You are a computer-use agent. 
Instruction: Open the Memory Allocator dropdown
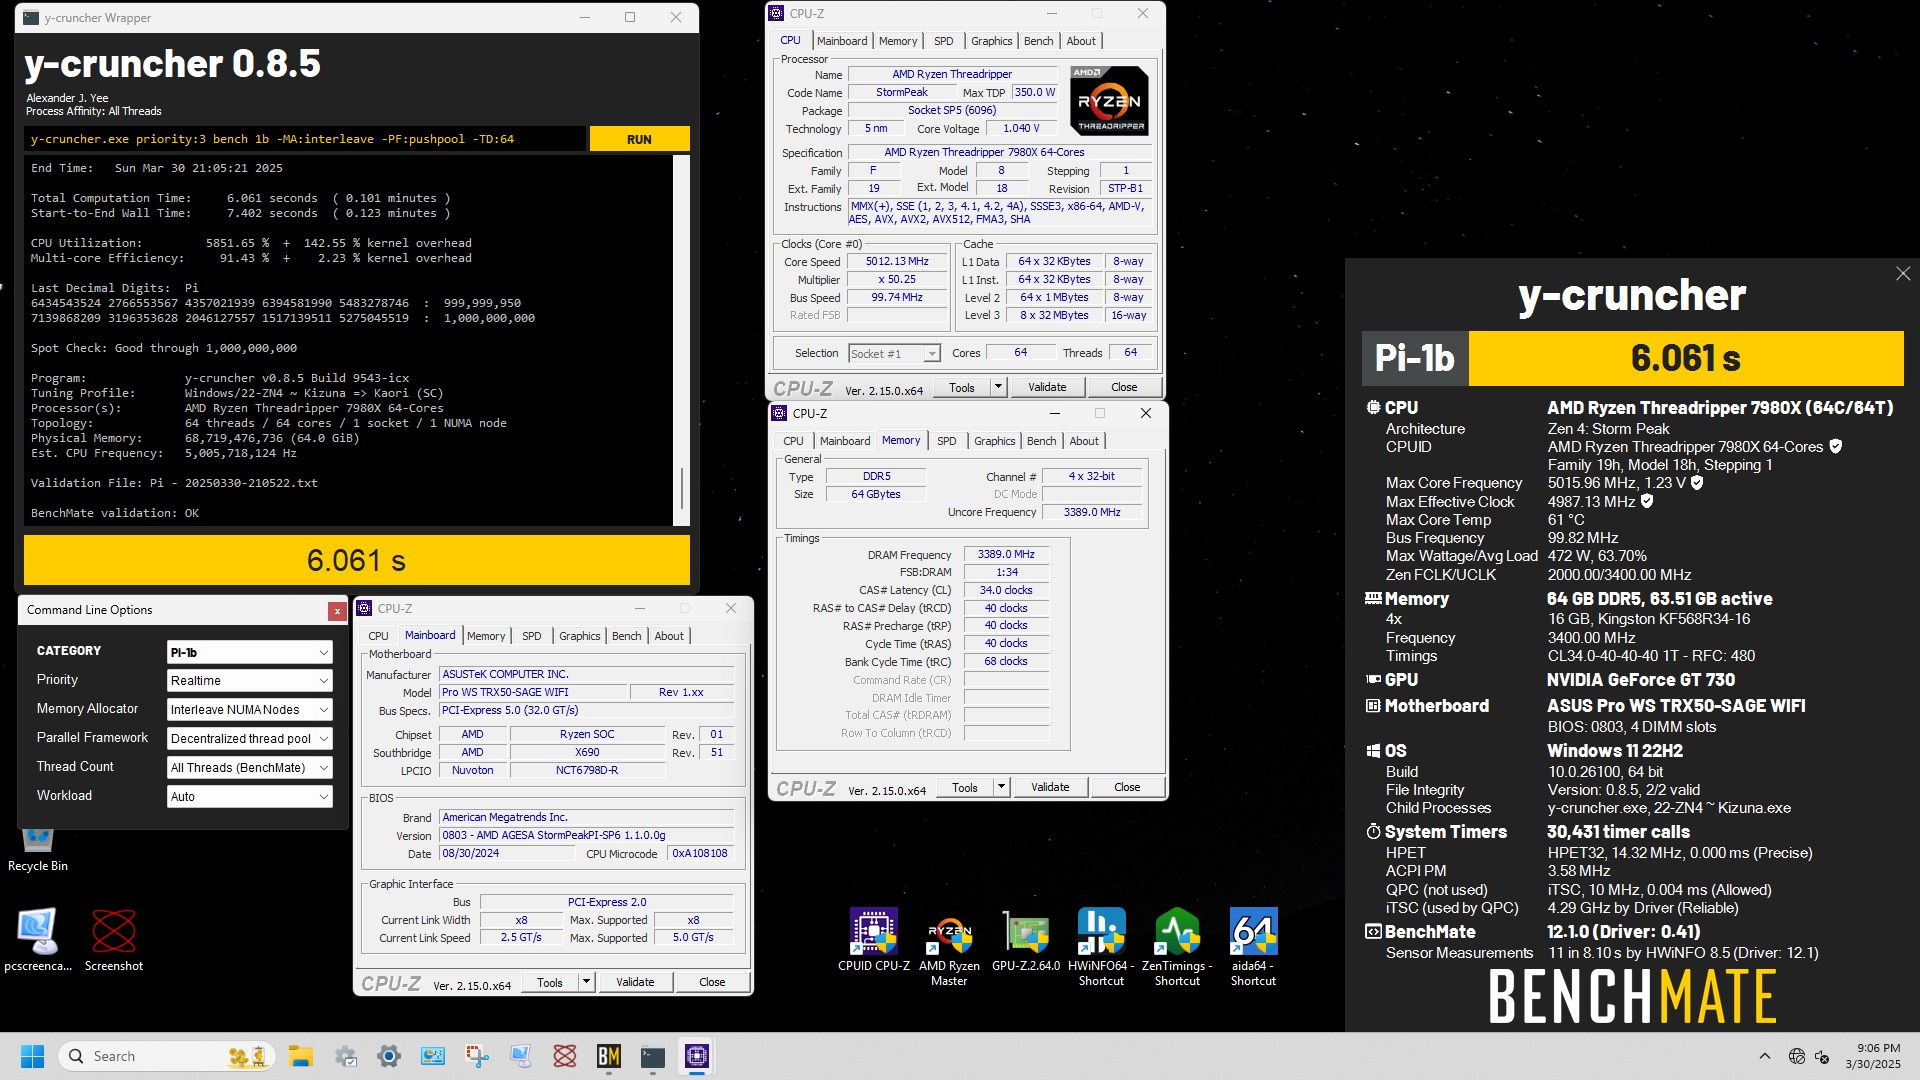point(249,710)
